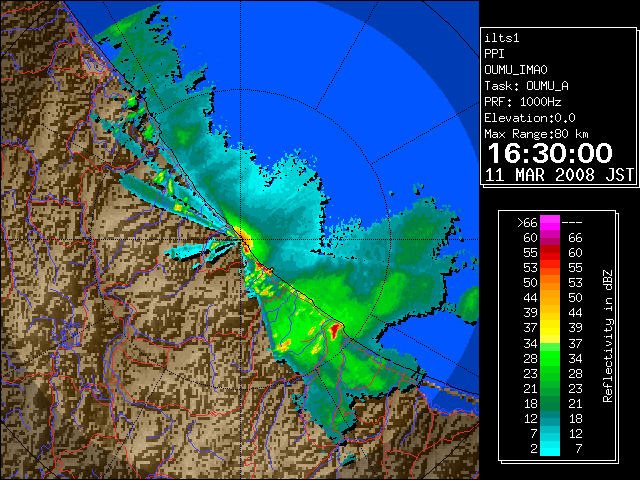Click the magenta >66 dBZ legend swatch

[550, 223]
